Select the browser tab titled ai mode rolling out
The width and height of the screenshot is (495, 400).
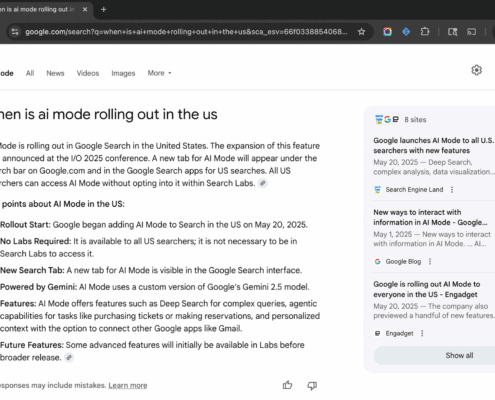pyautogui.click(x=43, y=9)
